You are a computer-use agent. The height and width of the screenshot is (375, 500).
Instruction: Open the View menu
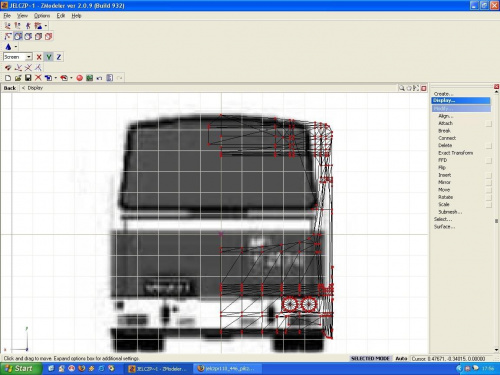[x=22, y=16]
